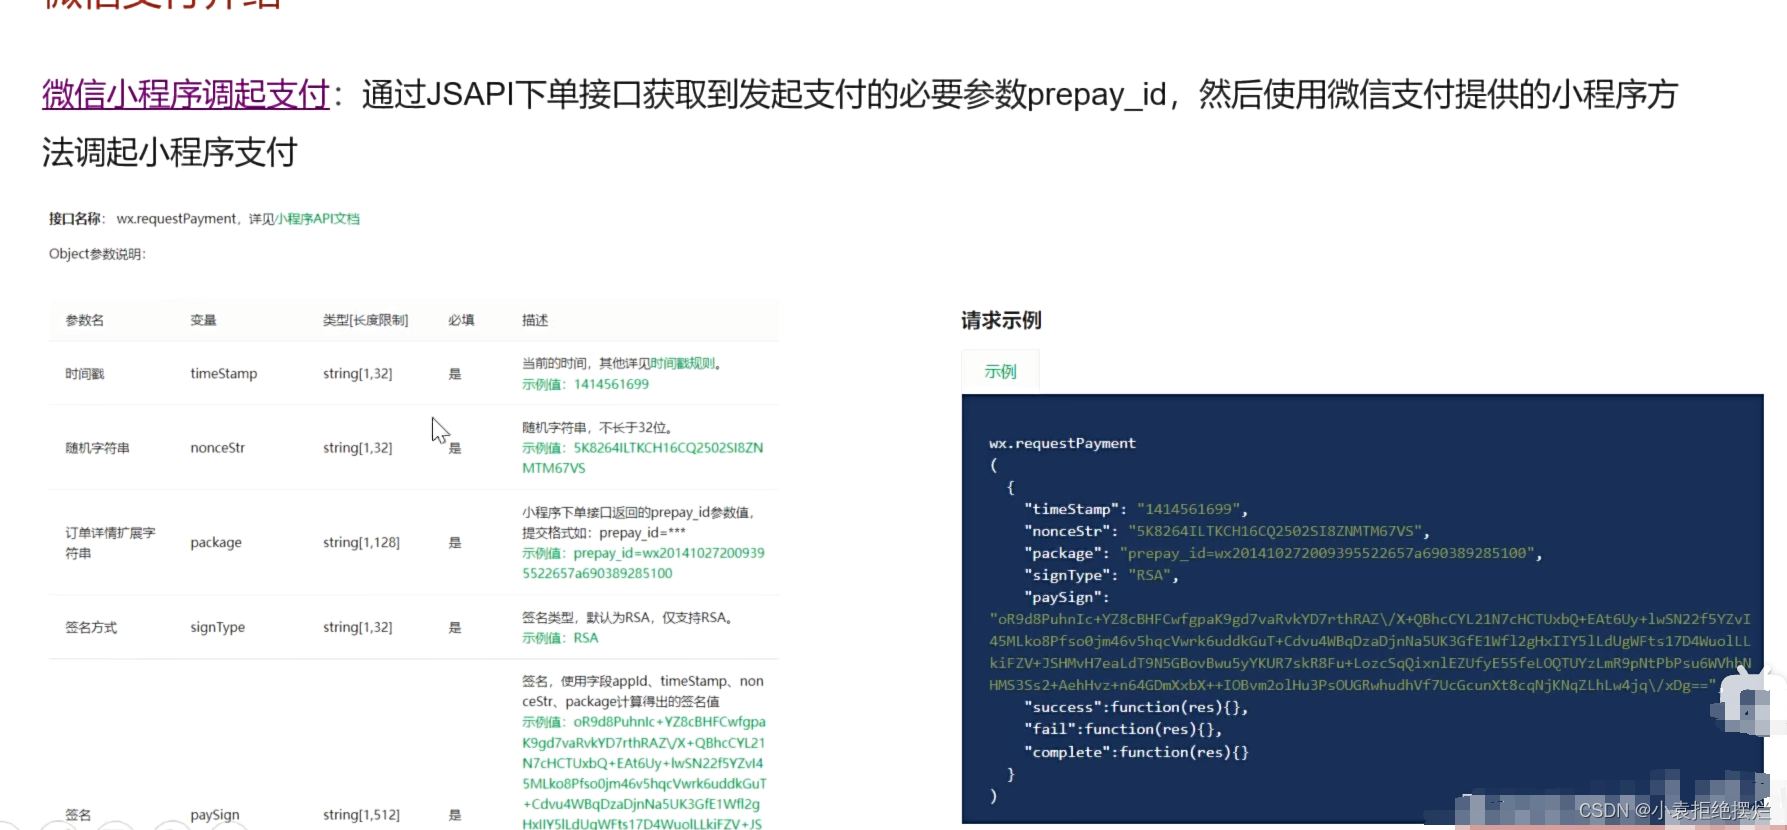Click the "fail":function(res){} code line
This screenshot has width=1787, height=830.
[x=1123, y=729]
